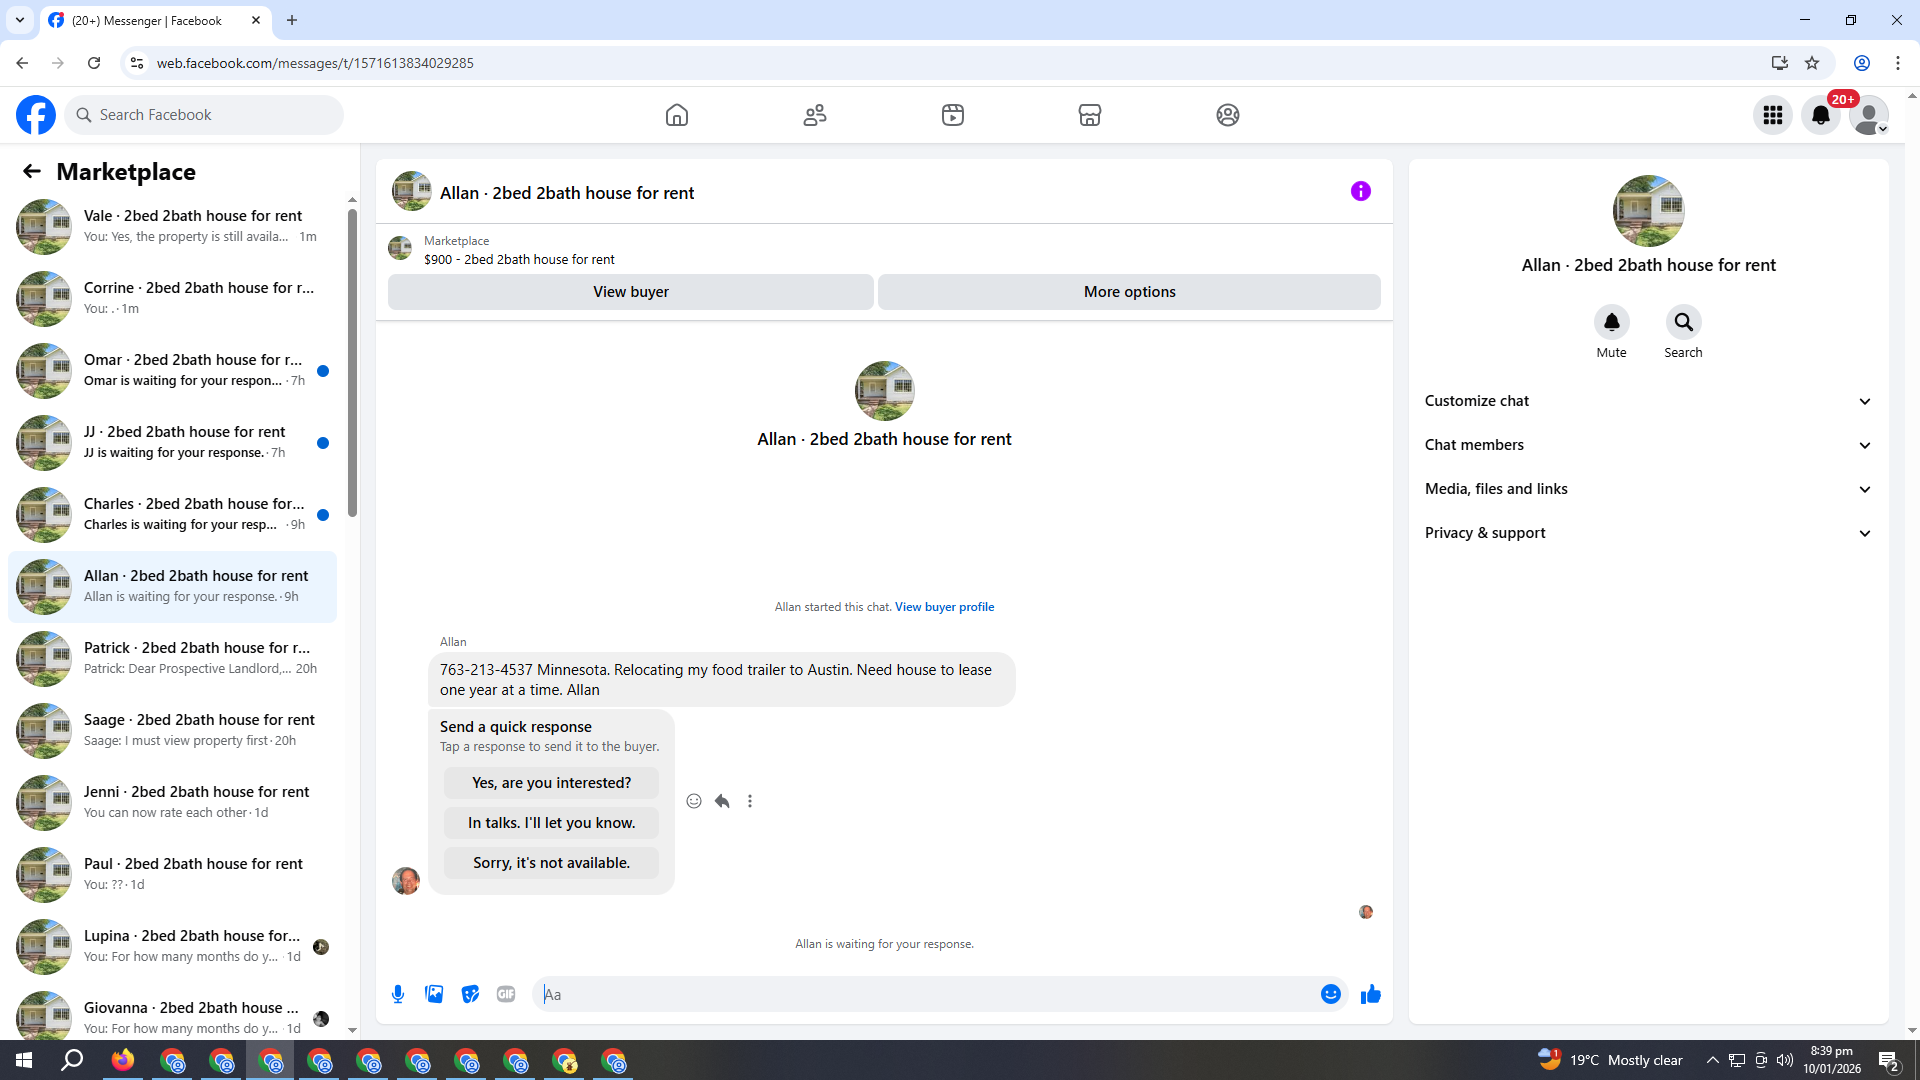Open Facebook notifications bell
This screenshot has height=1080, width=1920.
(x=1821, y=115)
